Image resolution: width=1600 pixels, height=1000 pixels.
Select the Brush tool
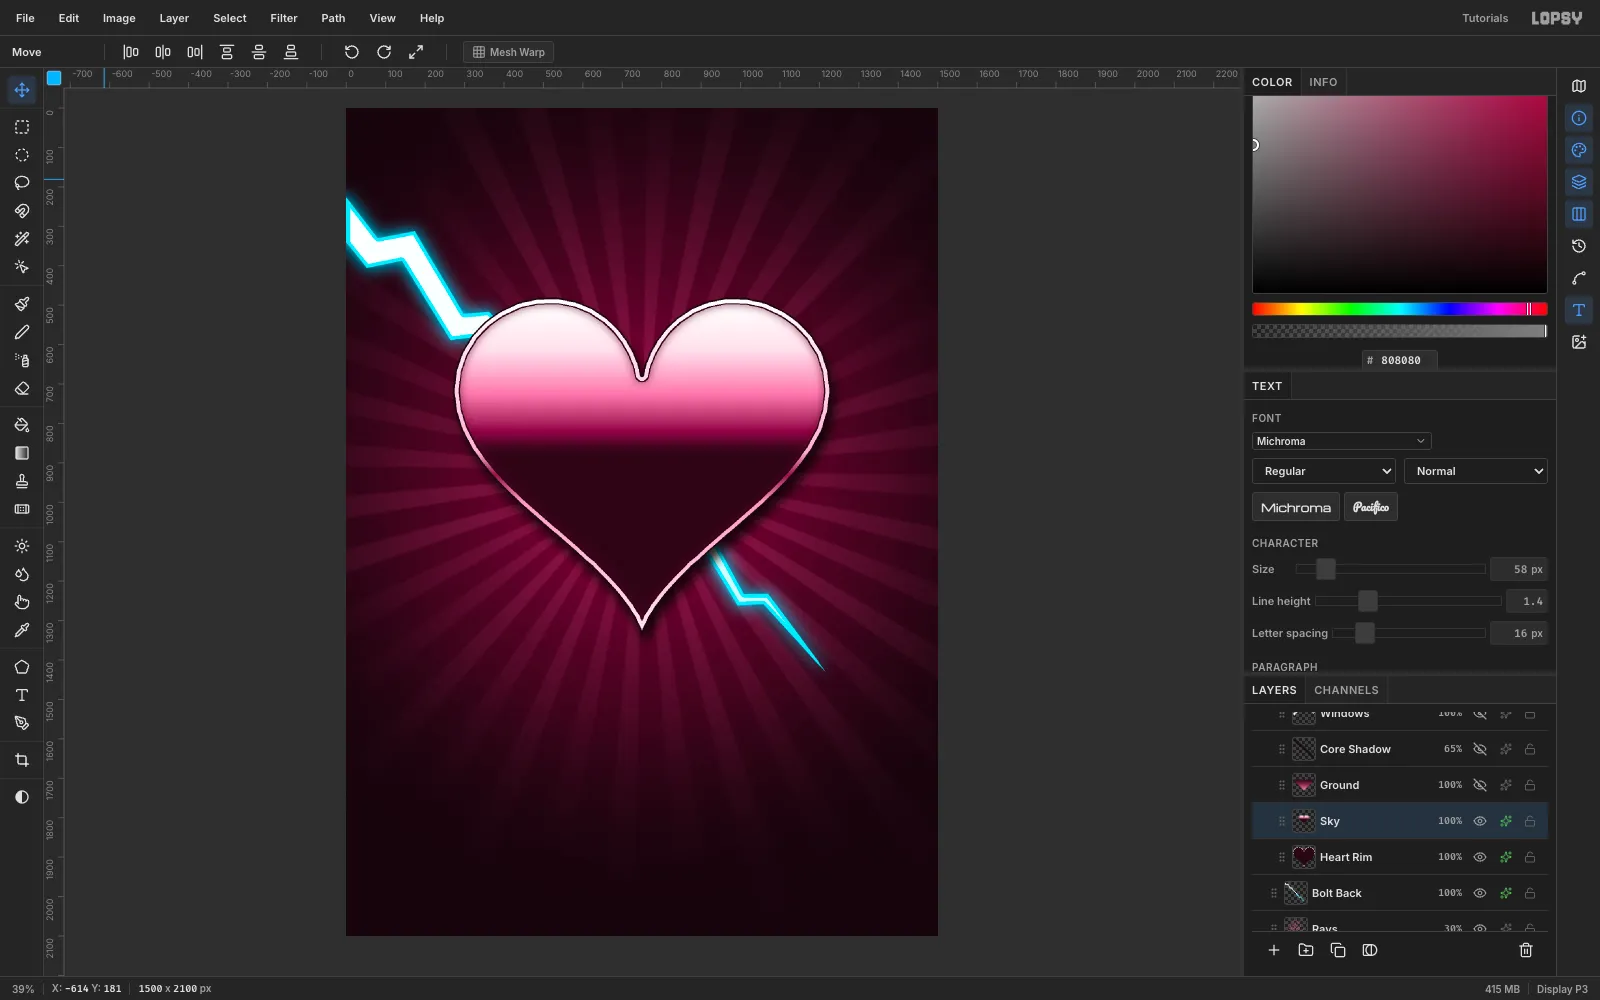(x=22, y=304)
